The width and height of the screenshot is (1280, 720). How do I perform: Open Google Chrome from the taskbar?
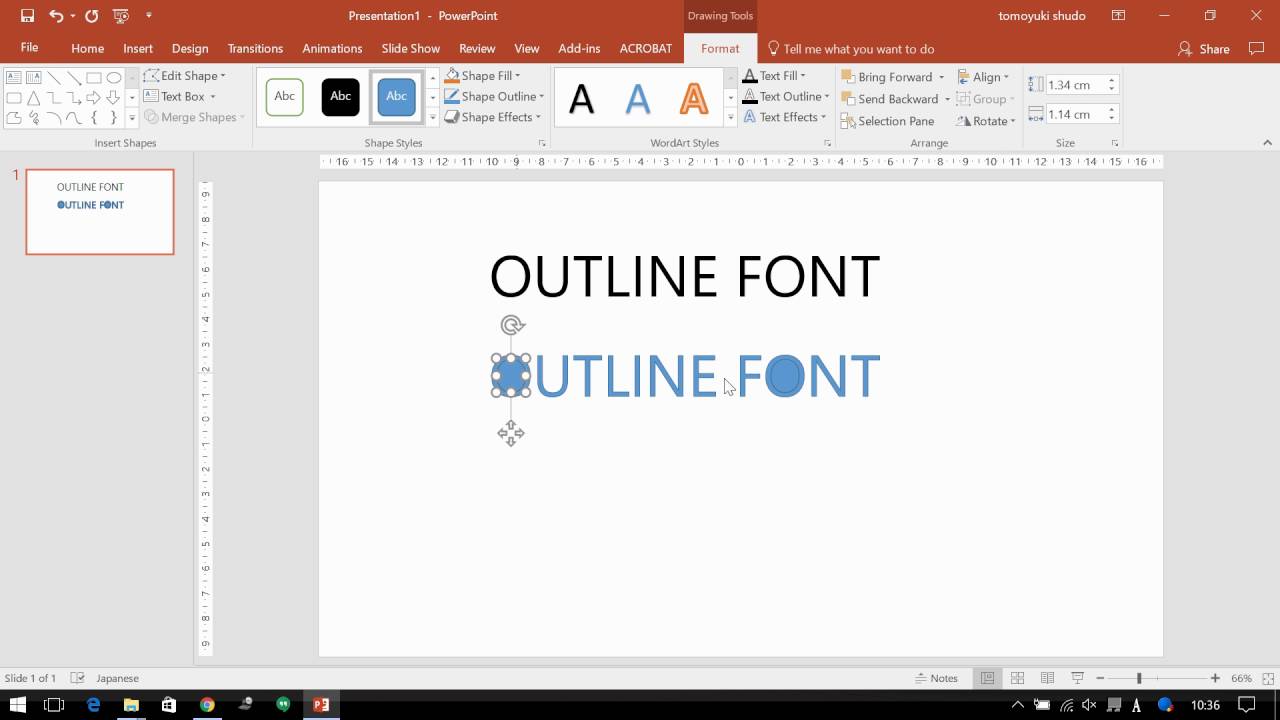pos(207,705)
